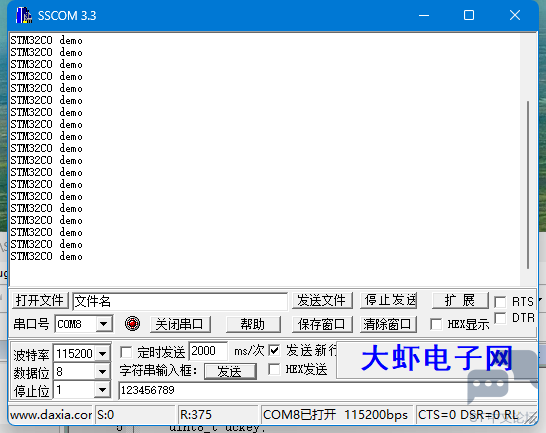The image size is (546, 433).
Task: Click the www.daxia.com status bar link
Action: point(51,415)
